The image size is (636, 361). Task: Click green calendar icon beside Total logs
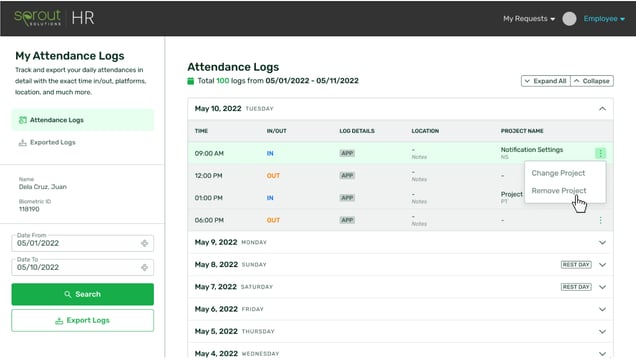191,81
